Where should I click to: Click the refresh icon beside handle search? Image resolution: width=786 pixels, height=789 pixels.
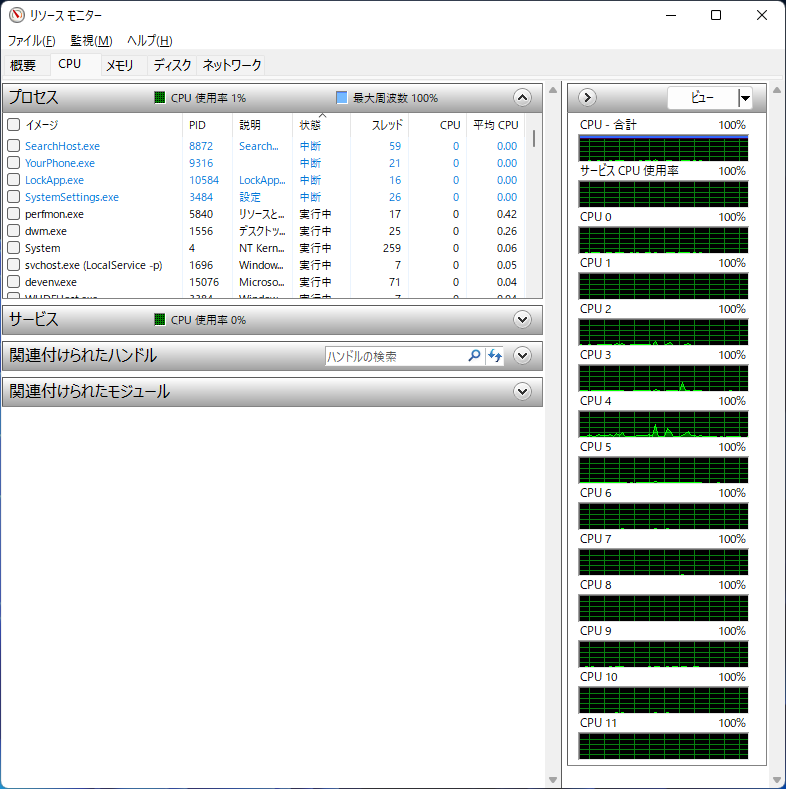(495, 356)
